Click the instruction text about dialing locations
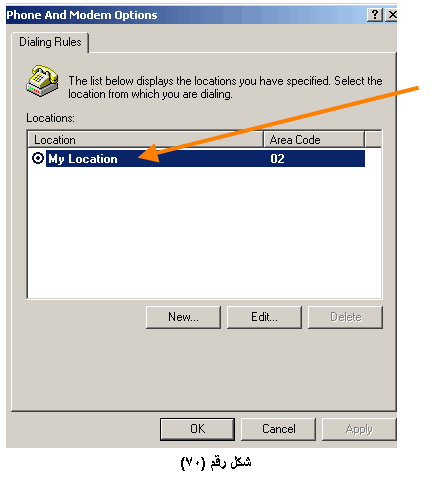 click(225, 88)
